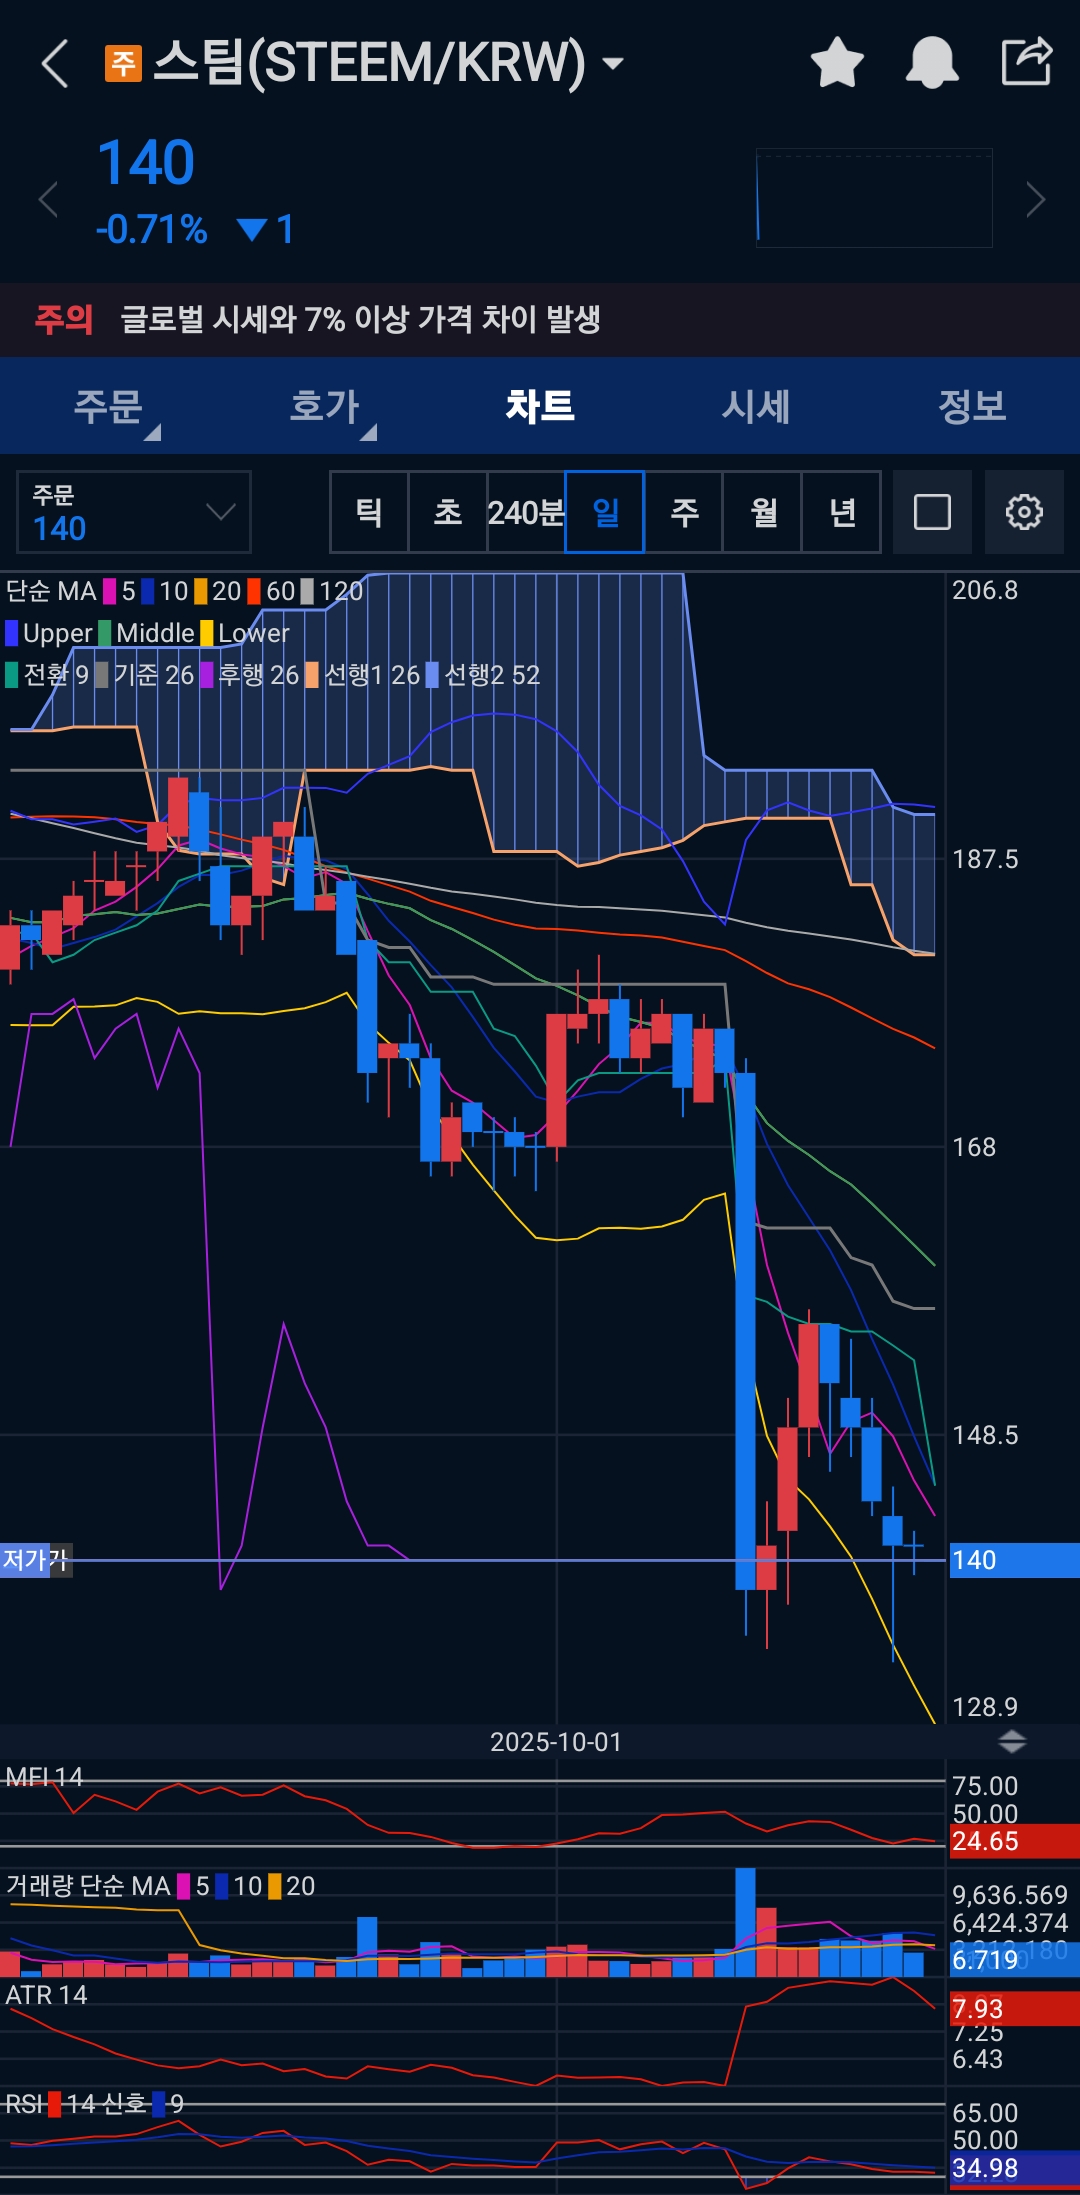The height and width of the screenshot is (2195, 1080).
Task: Select the 주 weekly interval
Action: coord(684,512)
